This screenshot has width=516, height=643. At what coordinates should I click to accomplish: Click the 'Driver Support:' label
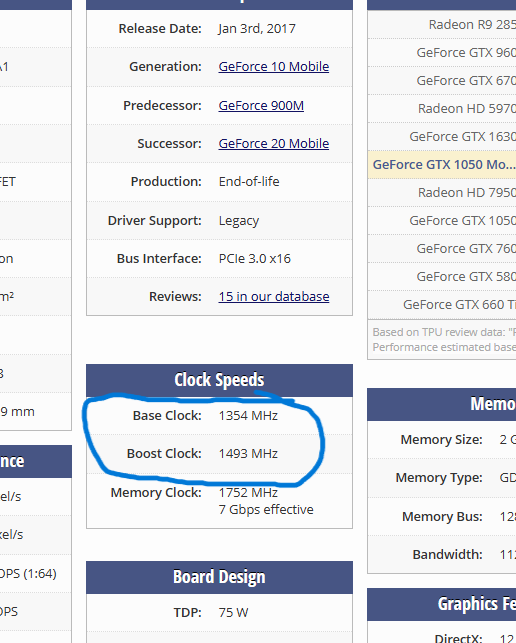(155, 221)
